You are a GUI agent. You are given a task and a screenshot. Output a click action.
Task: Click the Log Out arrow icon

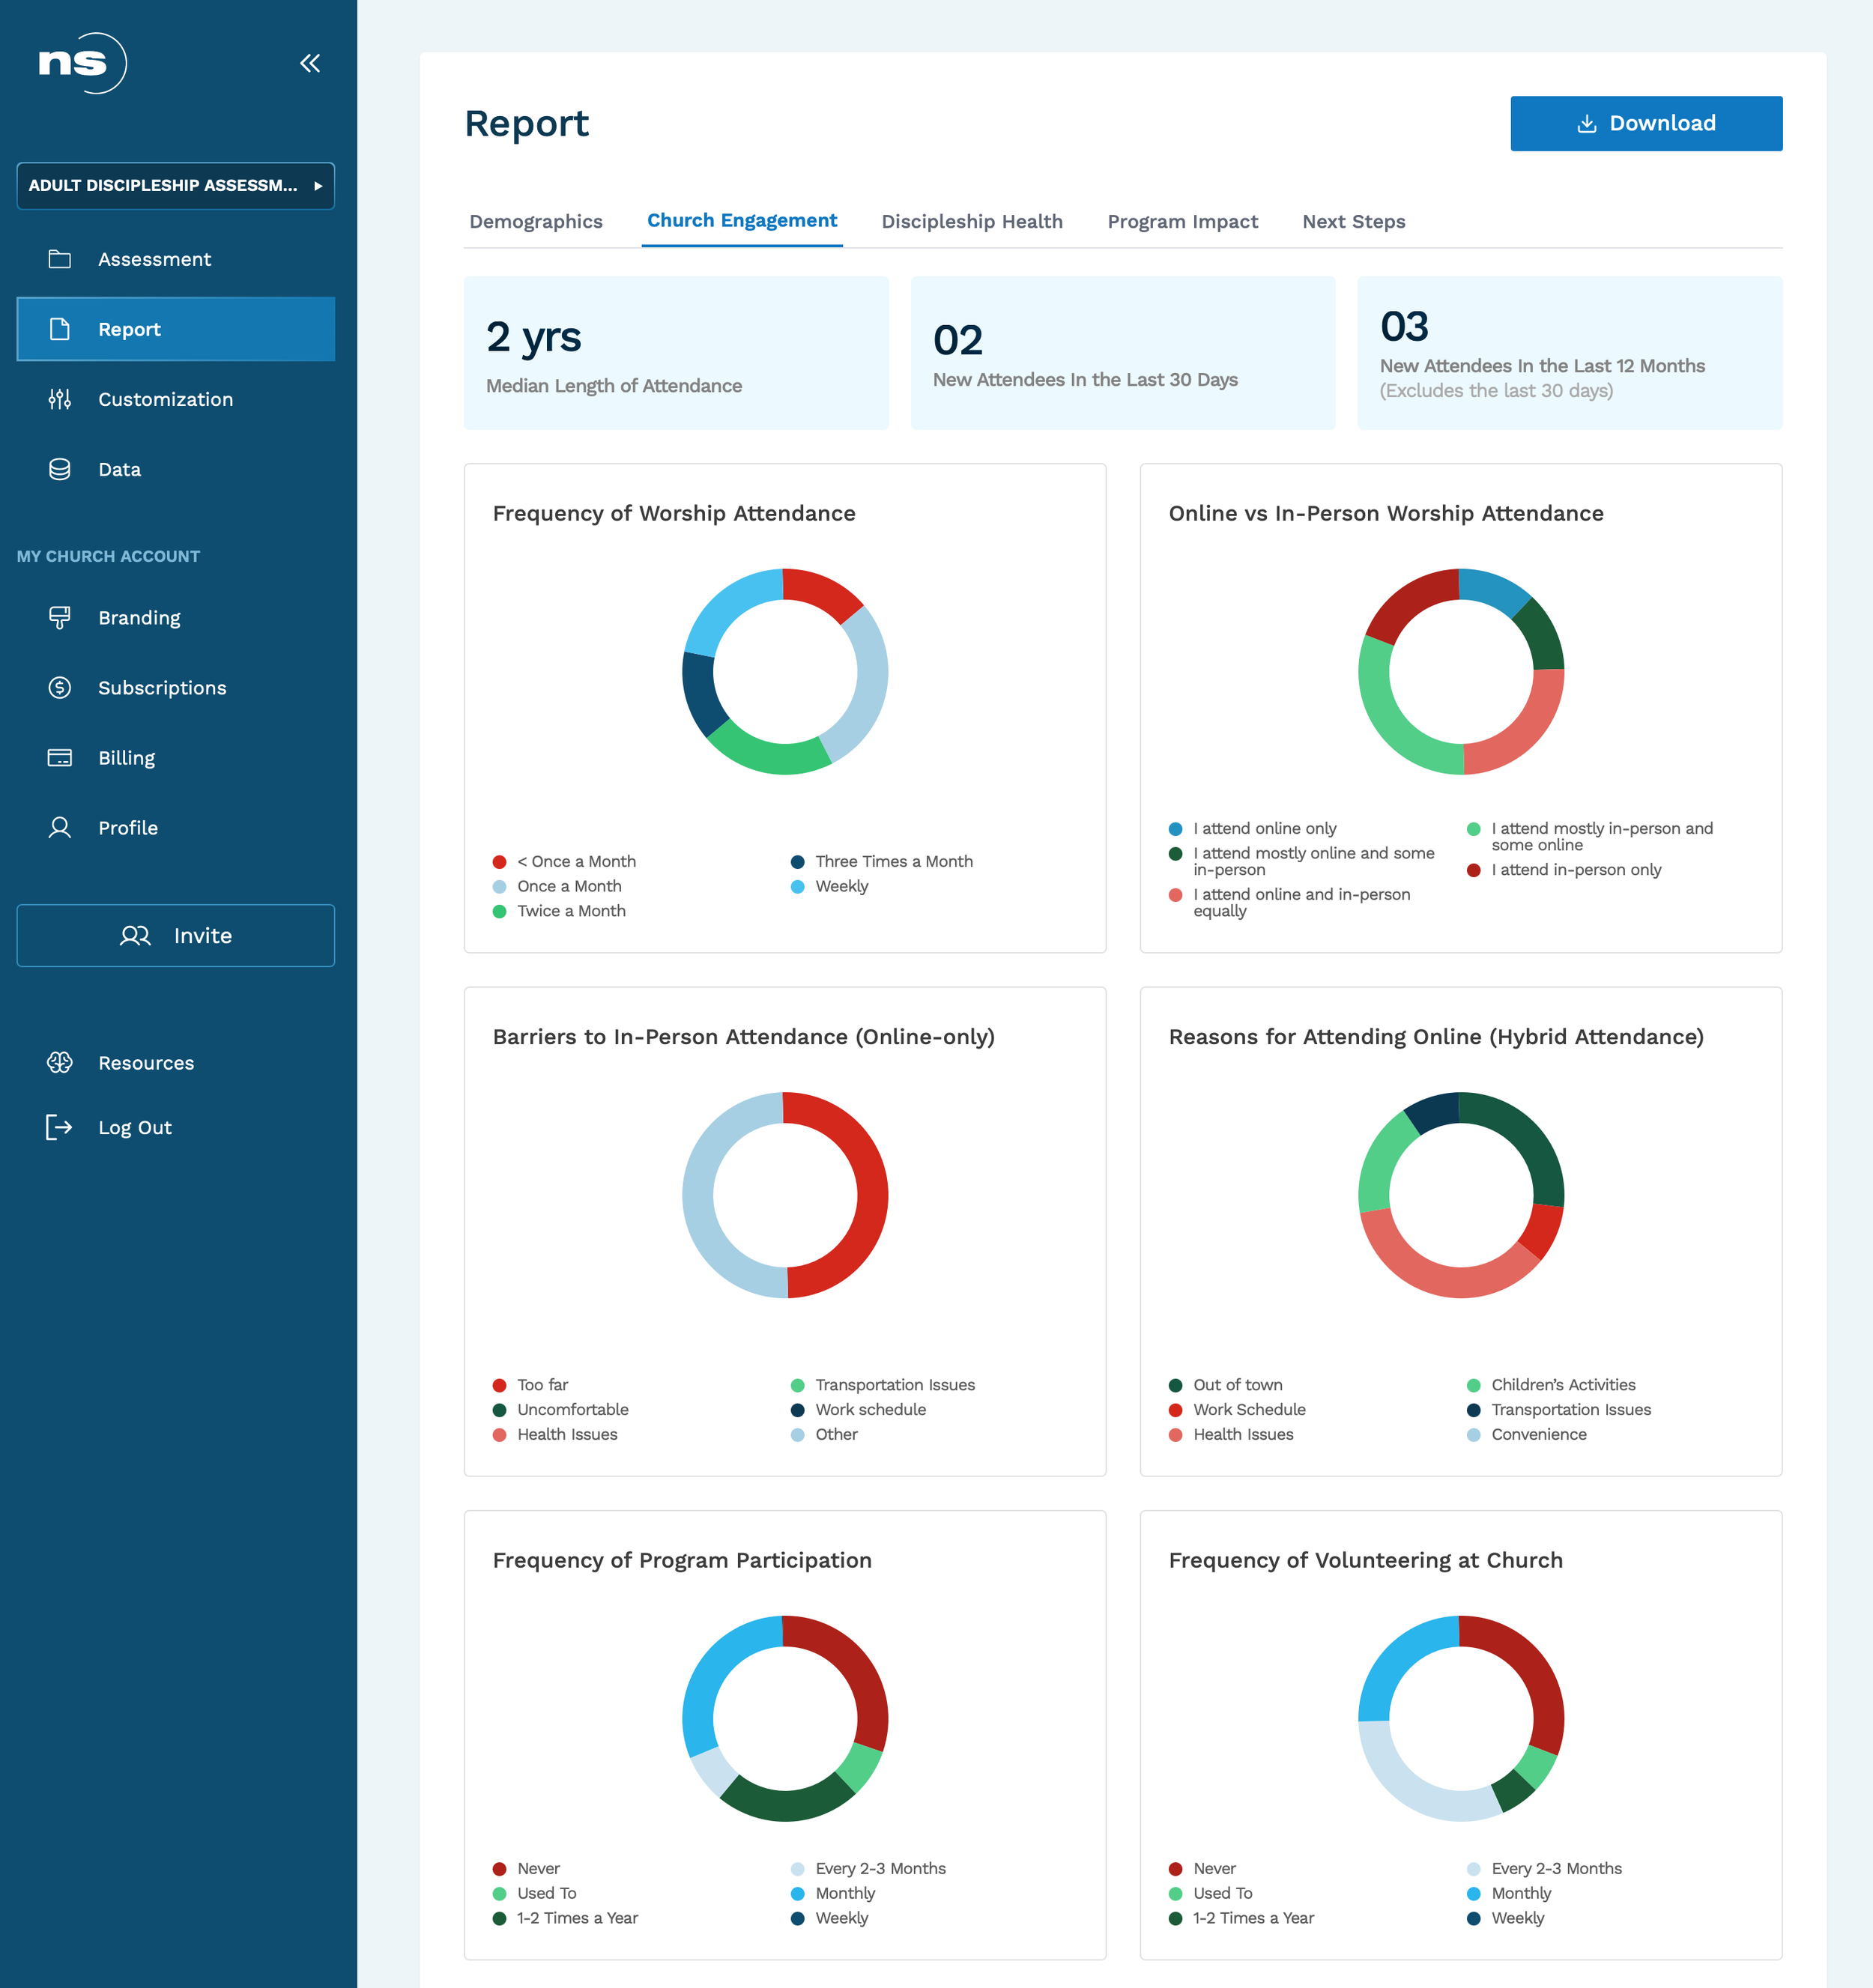tap(60, 1127)
